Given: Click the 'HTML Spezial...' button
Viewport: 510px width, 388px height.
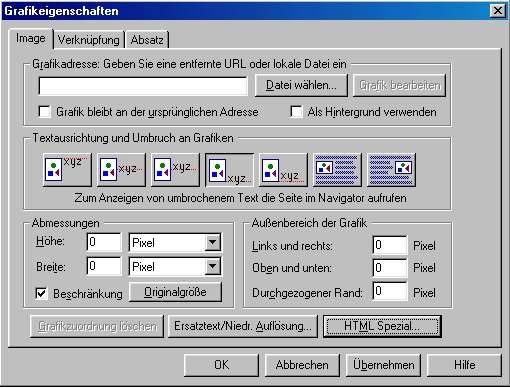Looking at the screenshot, I should point(382,326).
